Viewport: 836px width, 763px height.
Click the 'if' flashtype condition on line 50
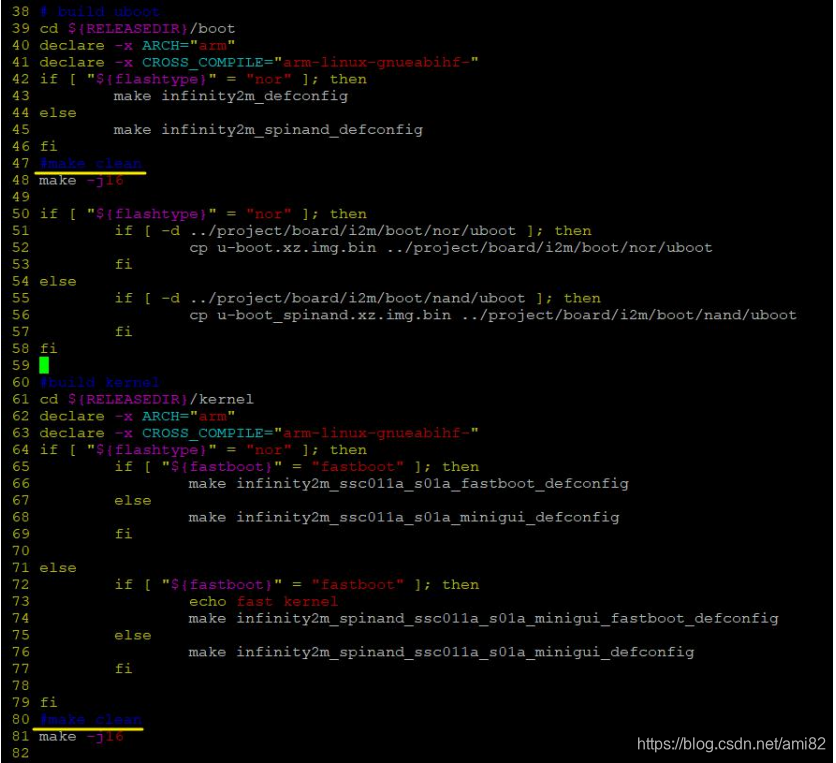coord(203,214)
